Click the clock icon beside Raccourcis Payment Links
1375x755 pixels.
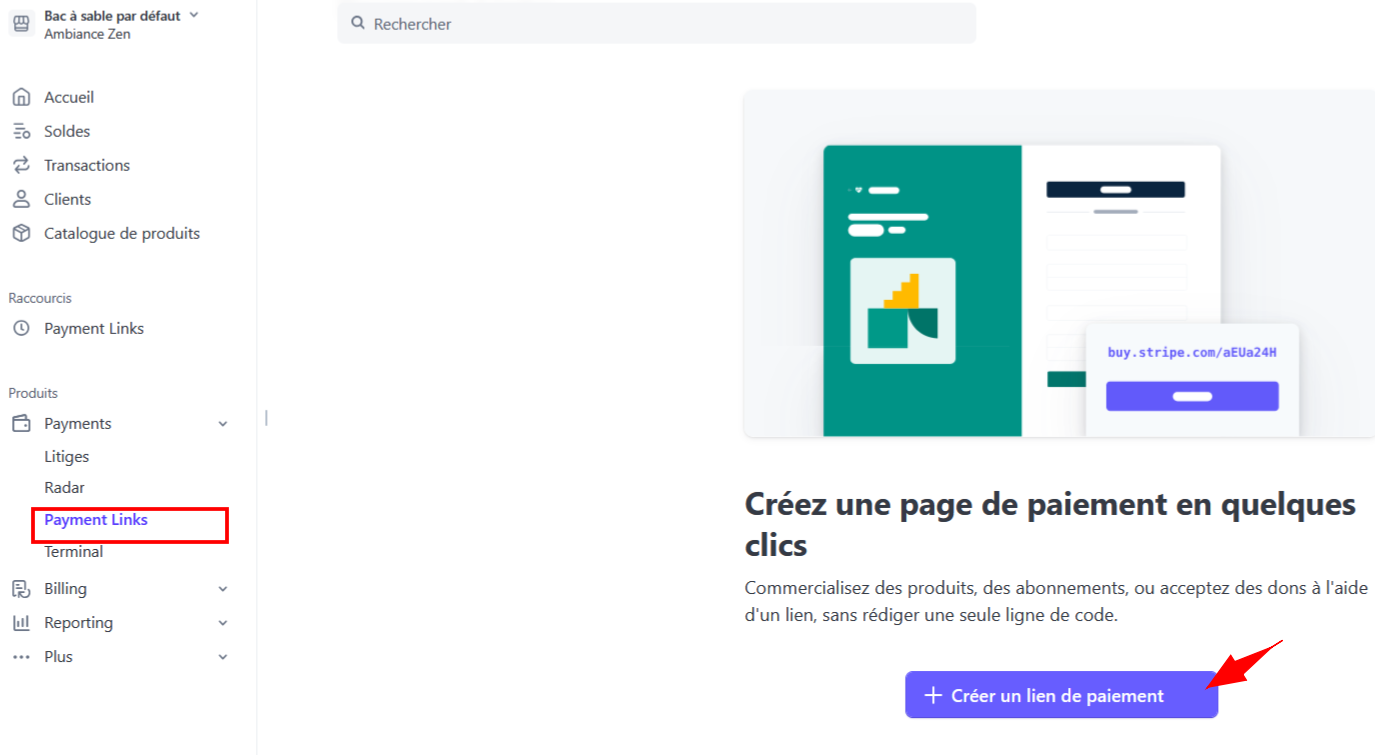tap(21, 329)
